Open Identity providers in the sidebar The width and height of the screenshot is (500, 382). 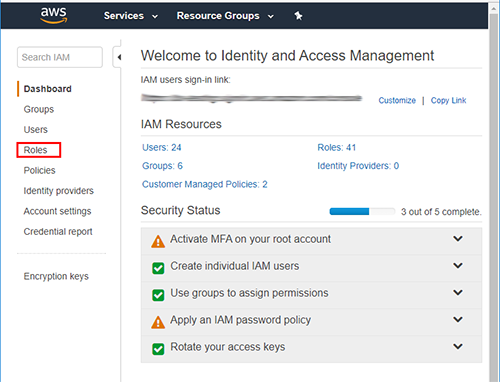pyautogui.click(x=59, y=191)
